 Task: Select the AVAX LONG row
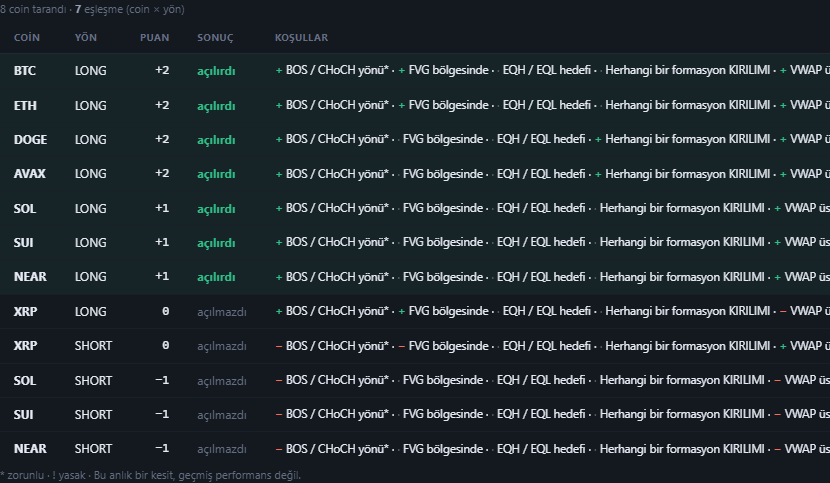(x=415, y=174)
